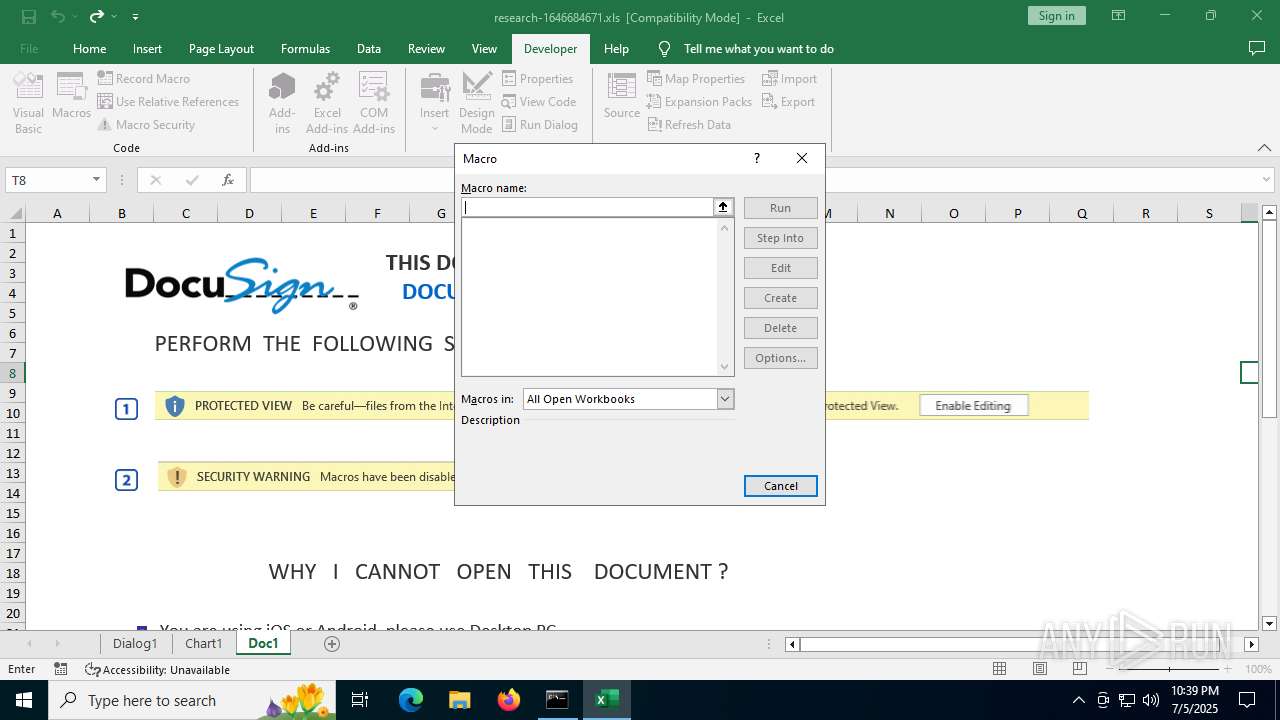Select the Chart1 sheet tab
Image resolution: width=1280 pixels, height=720 pixels.
pos(203,644)
